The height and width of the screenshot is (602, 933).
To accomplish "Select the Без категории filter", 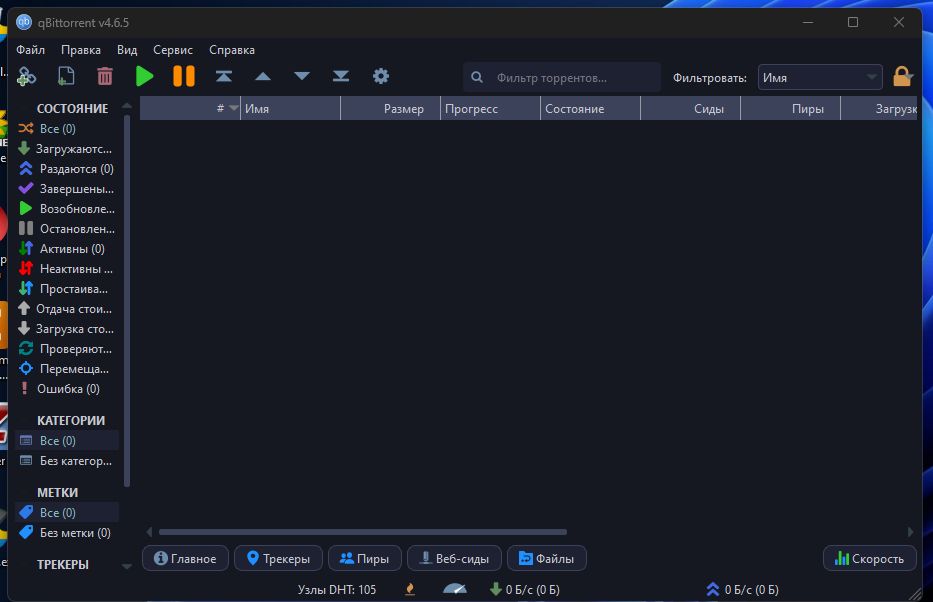I will pos(67,460).
